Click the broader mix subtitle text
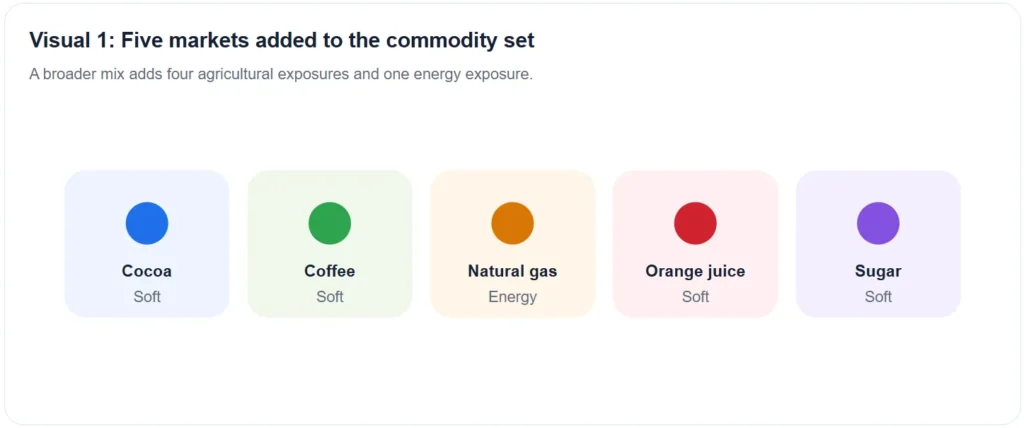 pyautogui.click(x=281, y=74)
